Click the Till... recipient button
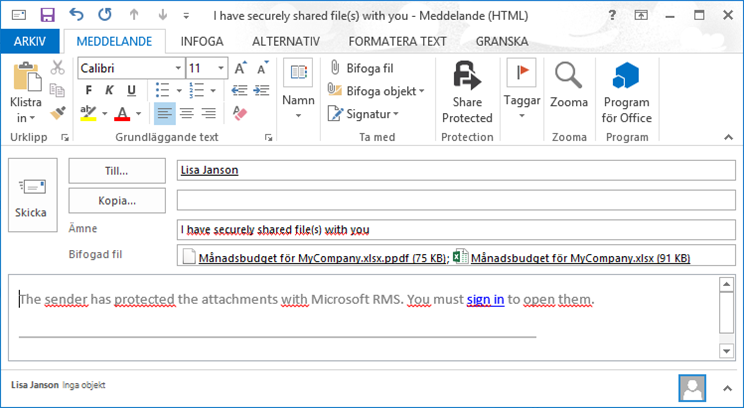Screen dimensions: 744x408 tap(117, 170)
